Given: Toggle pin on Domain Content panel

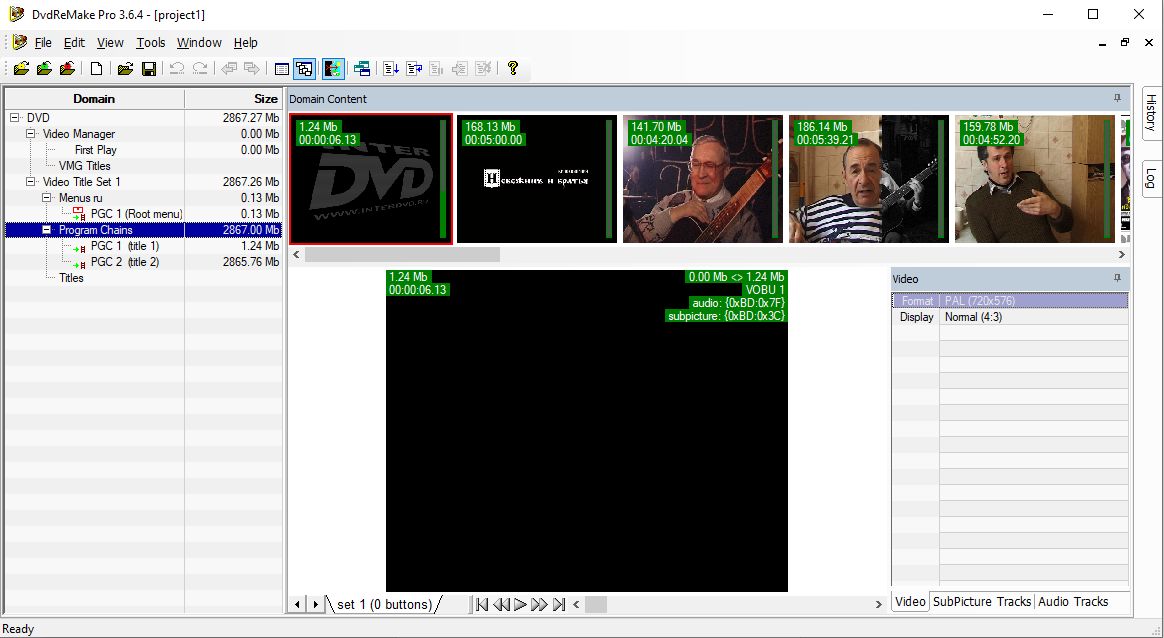Looking at the screenshot, I should click(x=1117, y=98).
